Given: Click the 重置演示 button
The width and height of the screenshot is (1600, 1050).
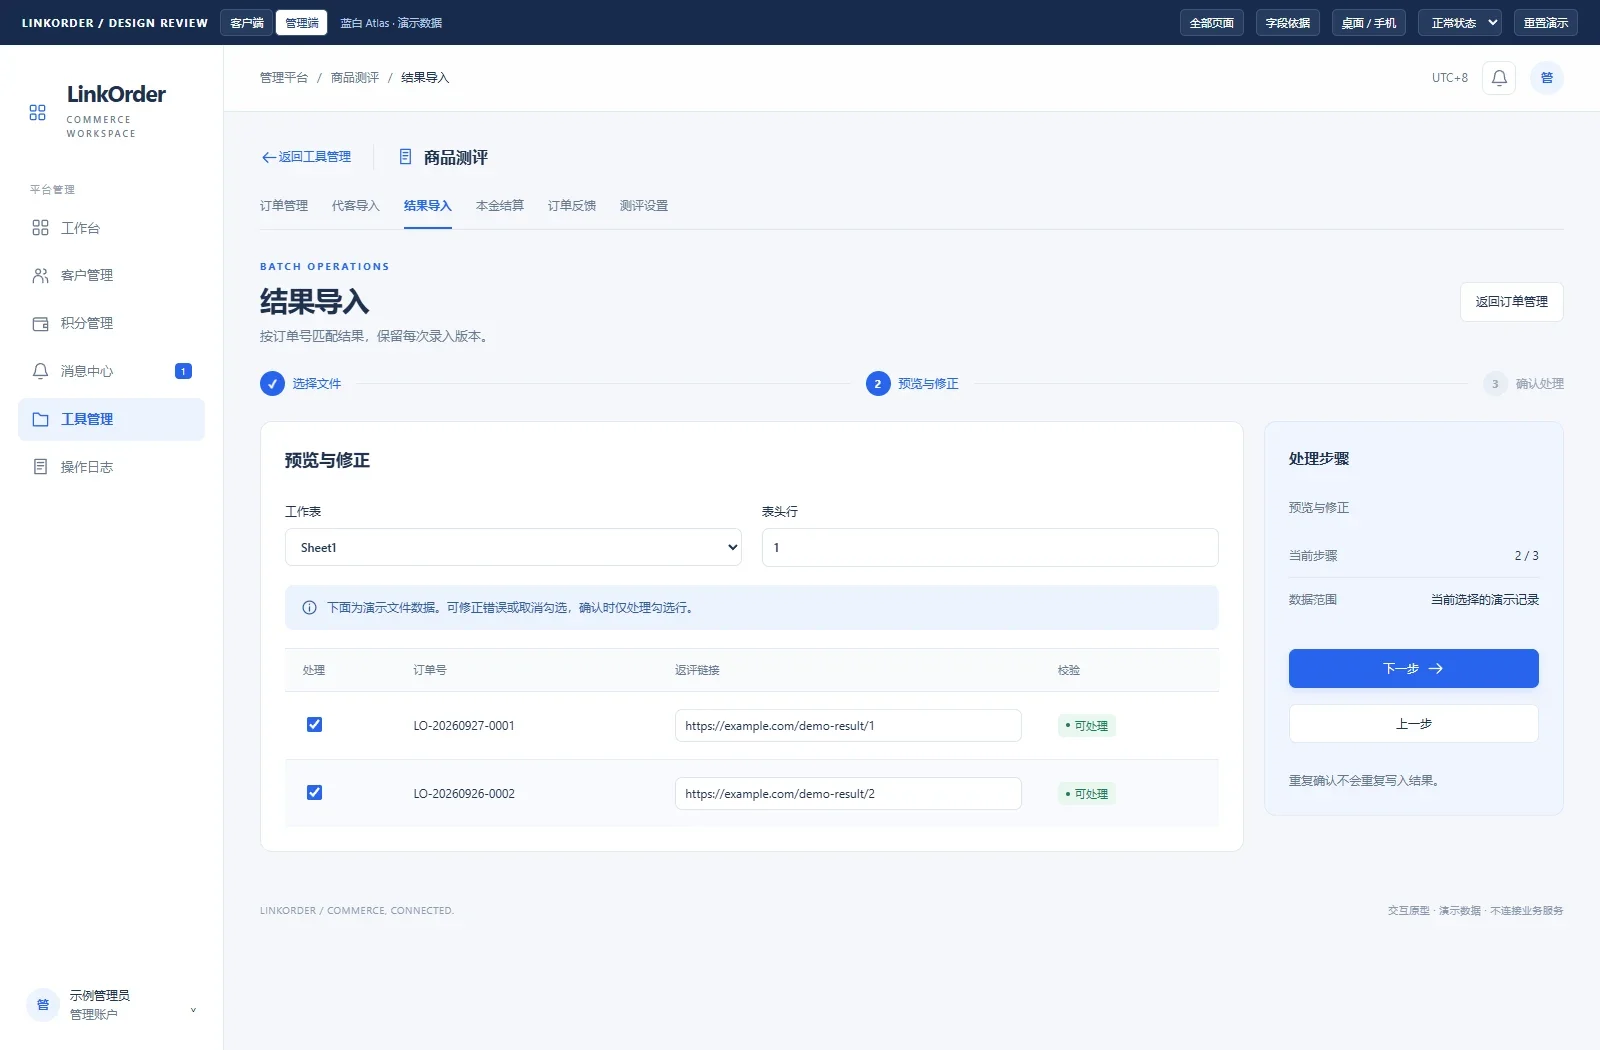Looking at the screenshot, I should (1546, 23).
